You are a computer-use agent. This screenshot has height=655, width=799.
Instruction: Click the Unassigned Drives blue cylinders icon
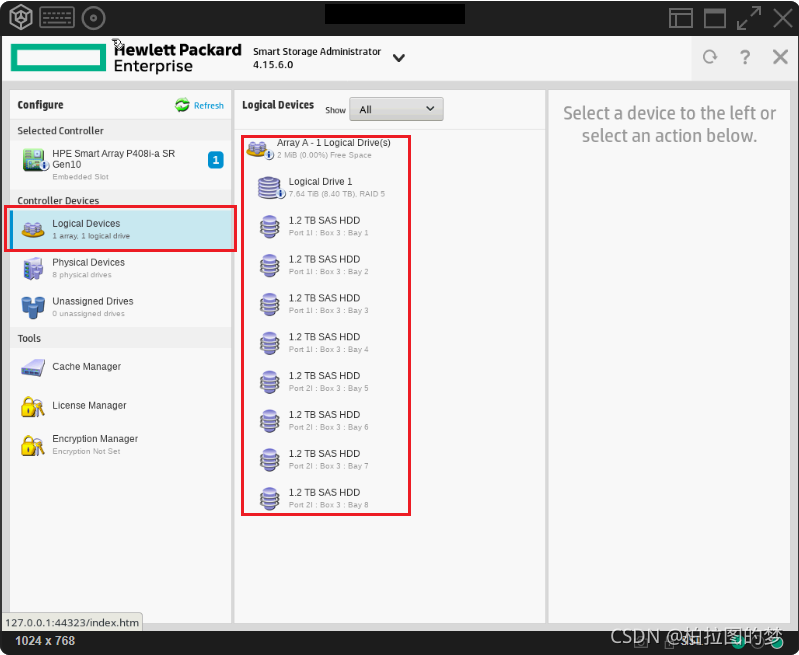pos(33,307)
